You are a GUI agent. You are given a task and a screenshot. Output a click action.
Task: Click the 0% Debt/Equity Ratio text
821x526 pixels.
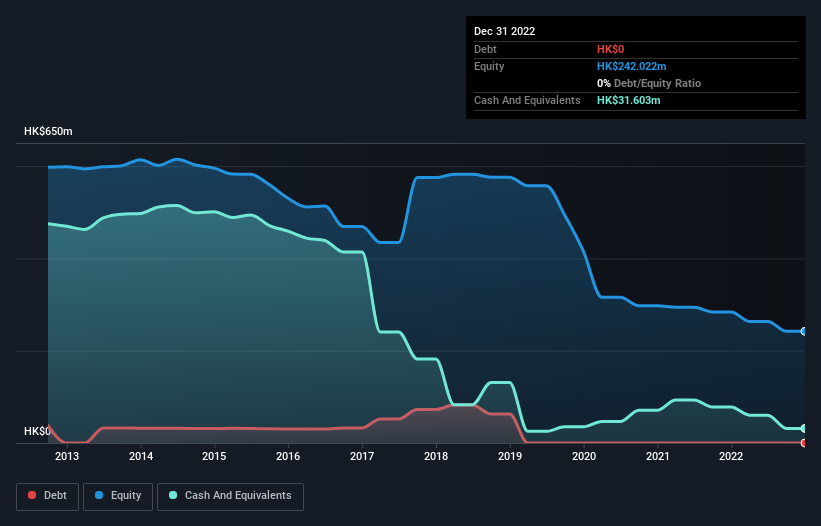click(x=649, y=83)
